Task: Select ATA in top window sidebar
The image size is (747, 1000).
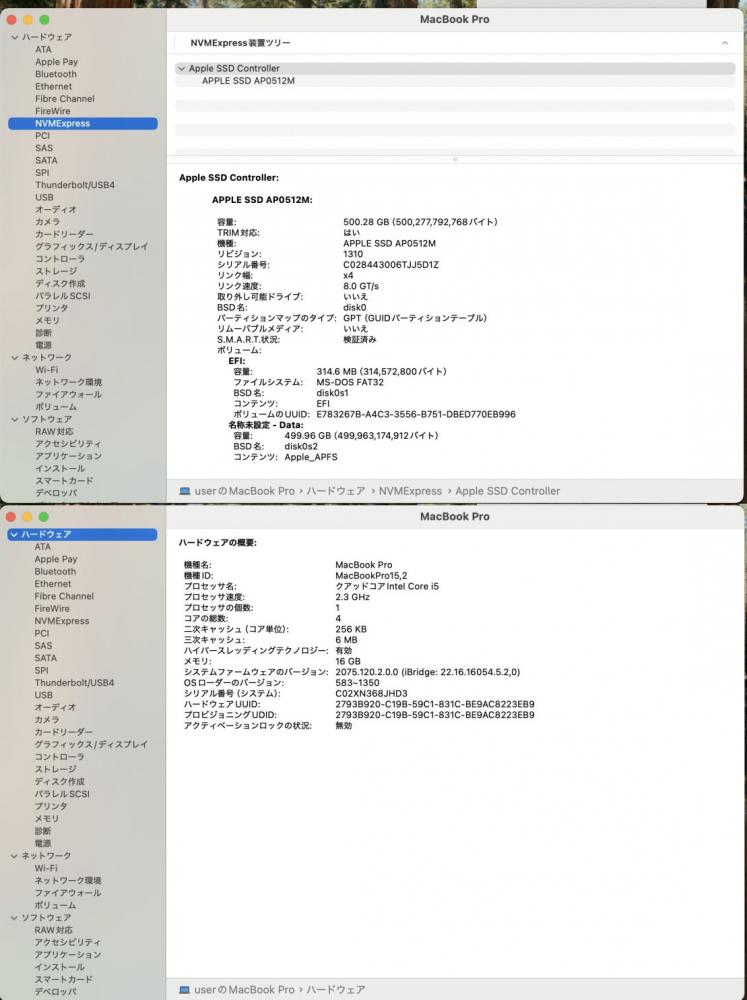Action: click(43, 49)
